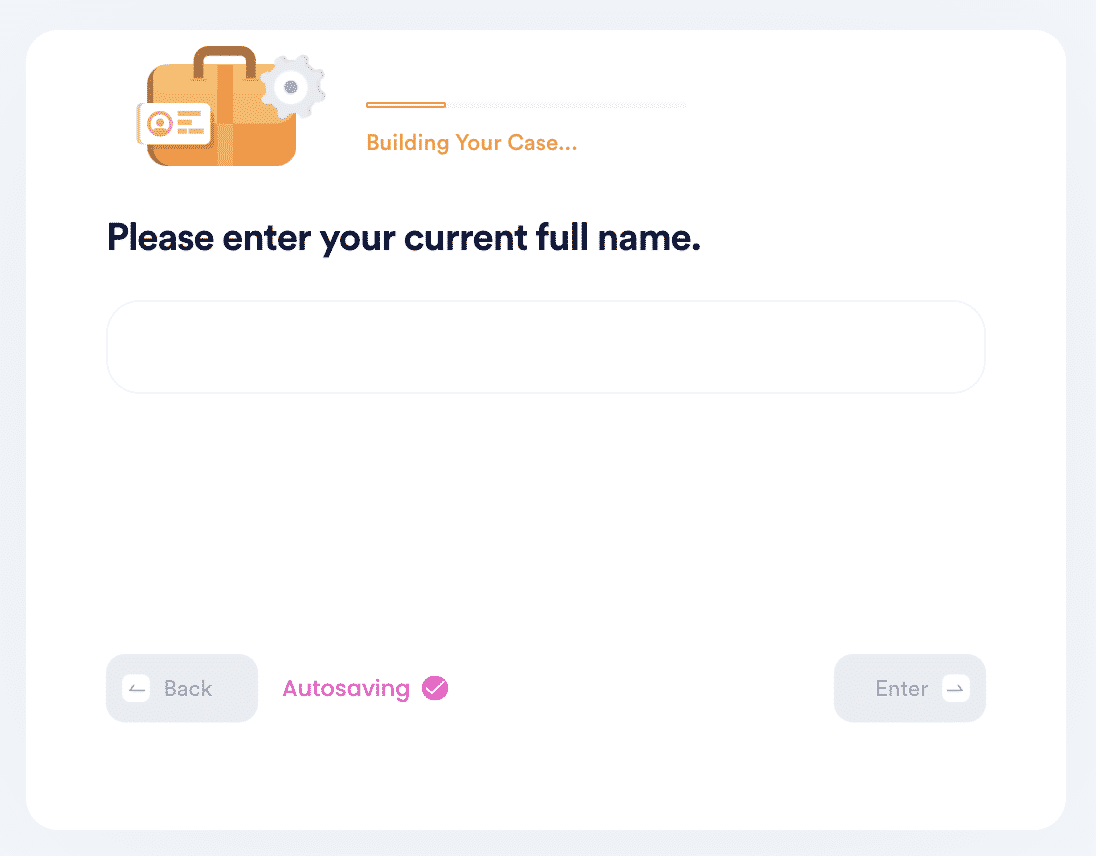The width and height of the screenshot is (1096, 856).
Task: Focus the full name text field
Action: (546, 347)
